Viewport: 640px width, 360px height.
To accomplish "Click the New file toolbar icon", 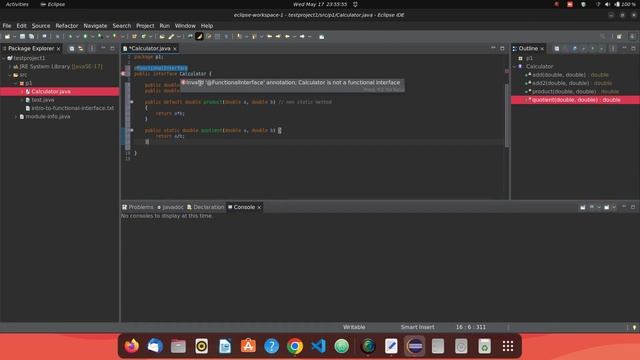I will coord(7,37).
